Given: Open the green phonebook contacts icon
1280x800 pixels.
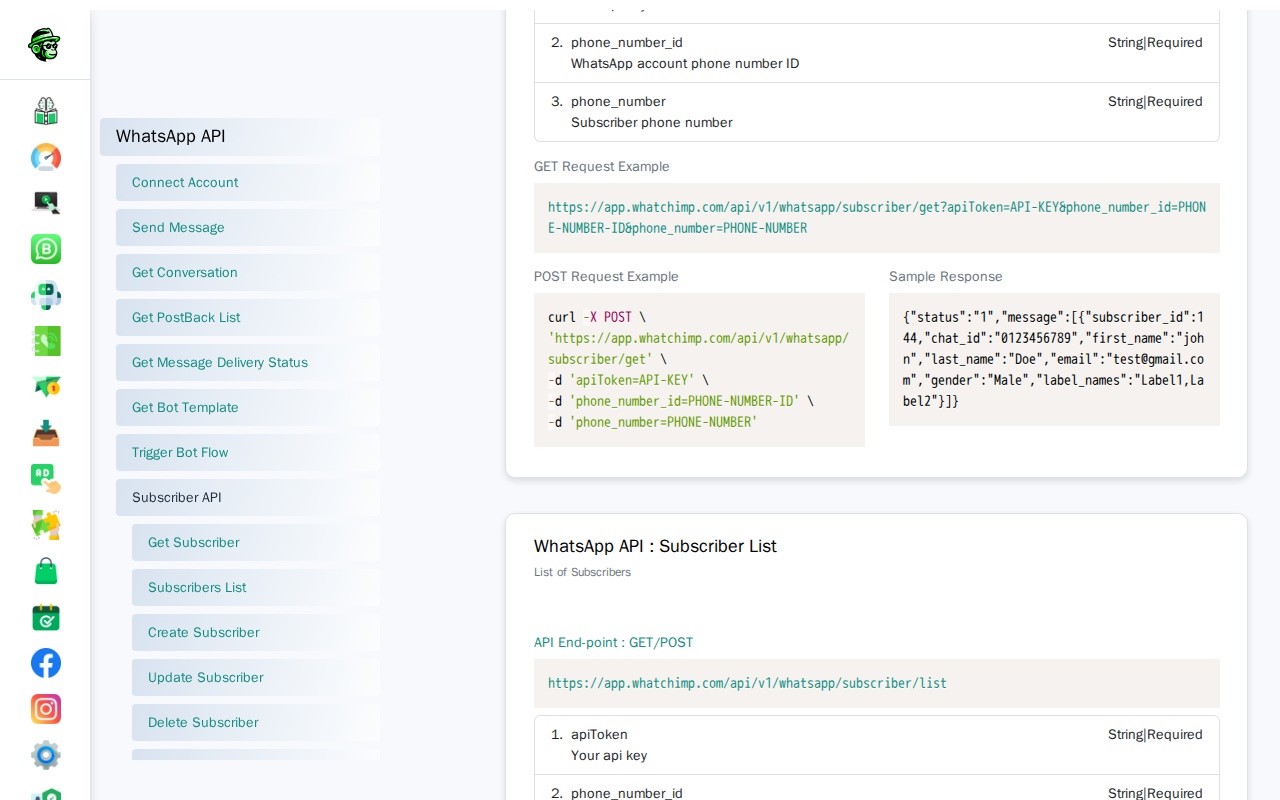Looking at the screenshot, I should (46, 341).
